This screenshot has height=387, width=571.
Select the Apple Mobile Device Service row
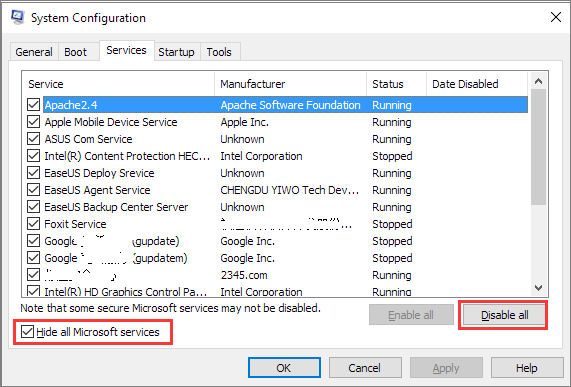pos(277,122)
